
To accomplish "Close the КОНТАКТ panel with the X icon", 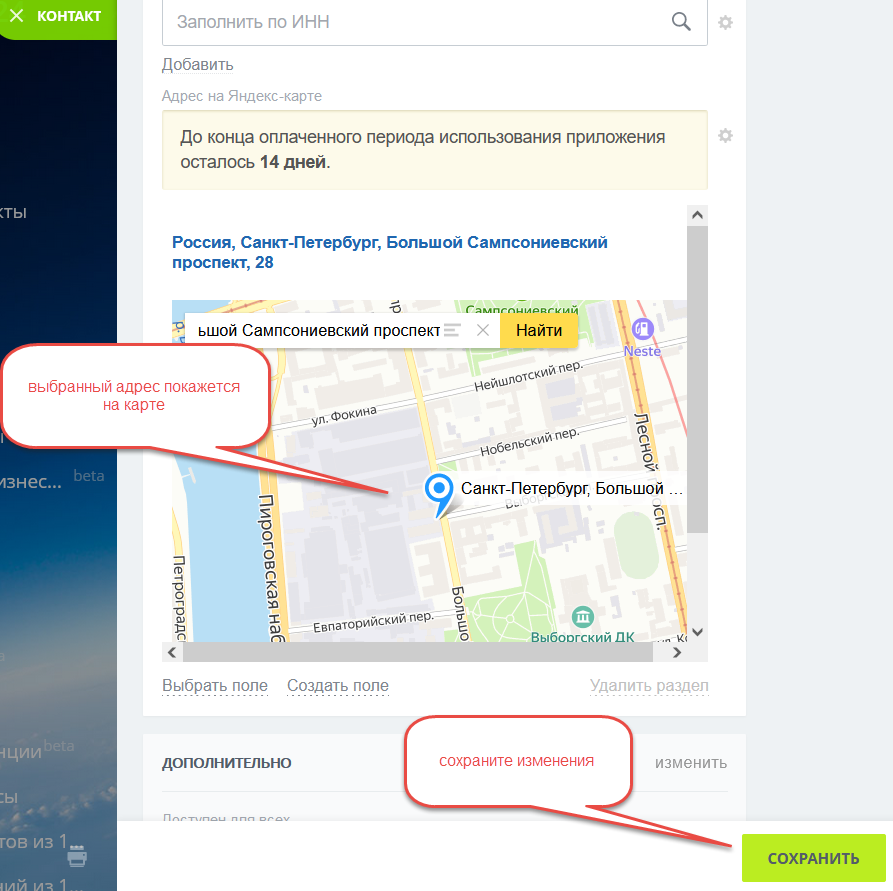I will [x=17, y=15].
